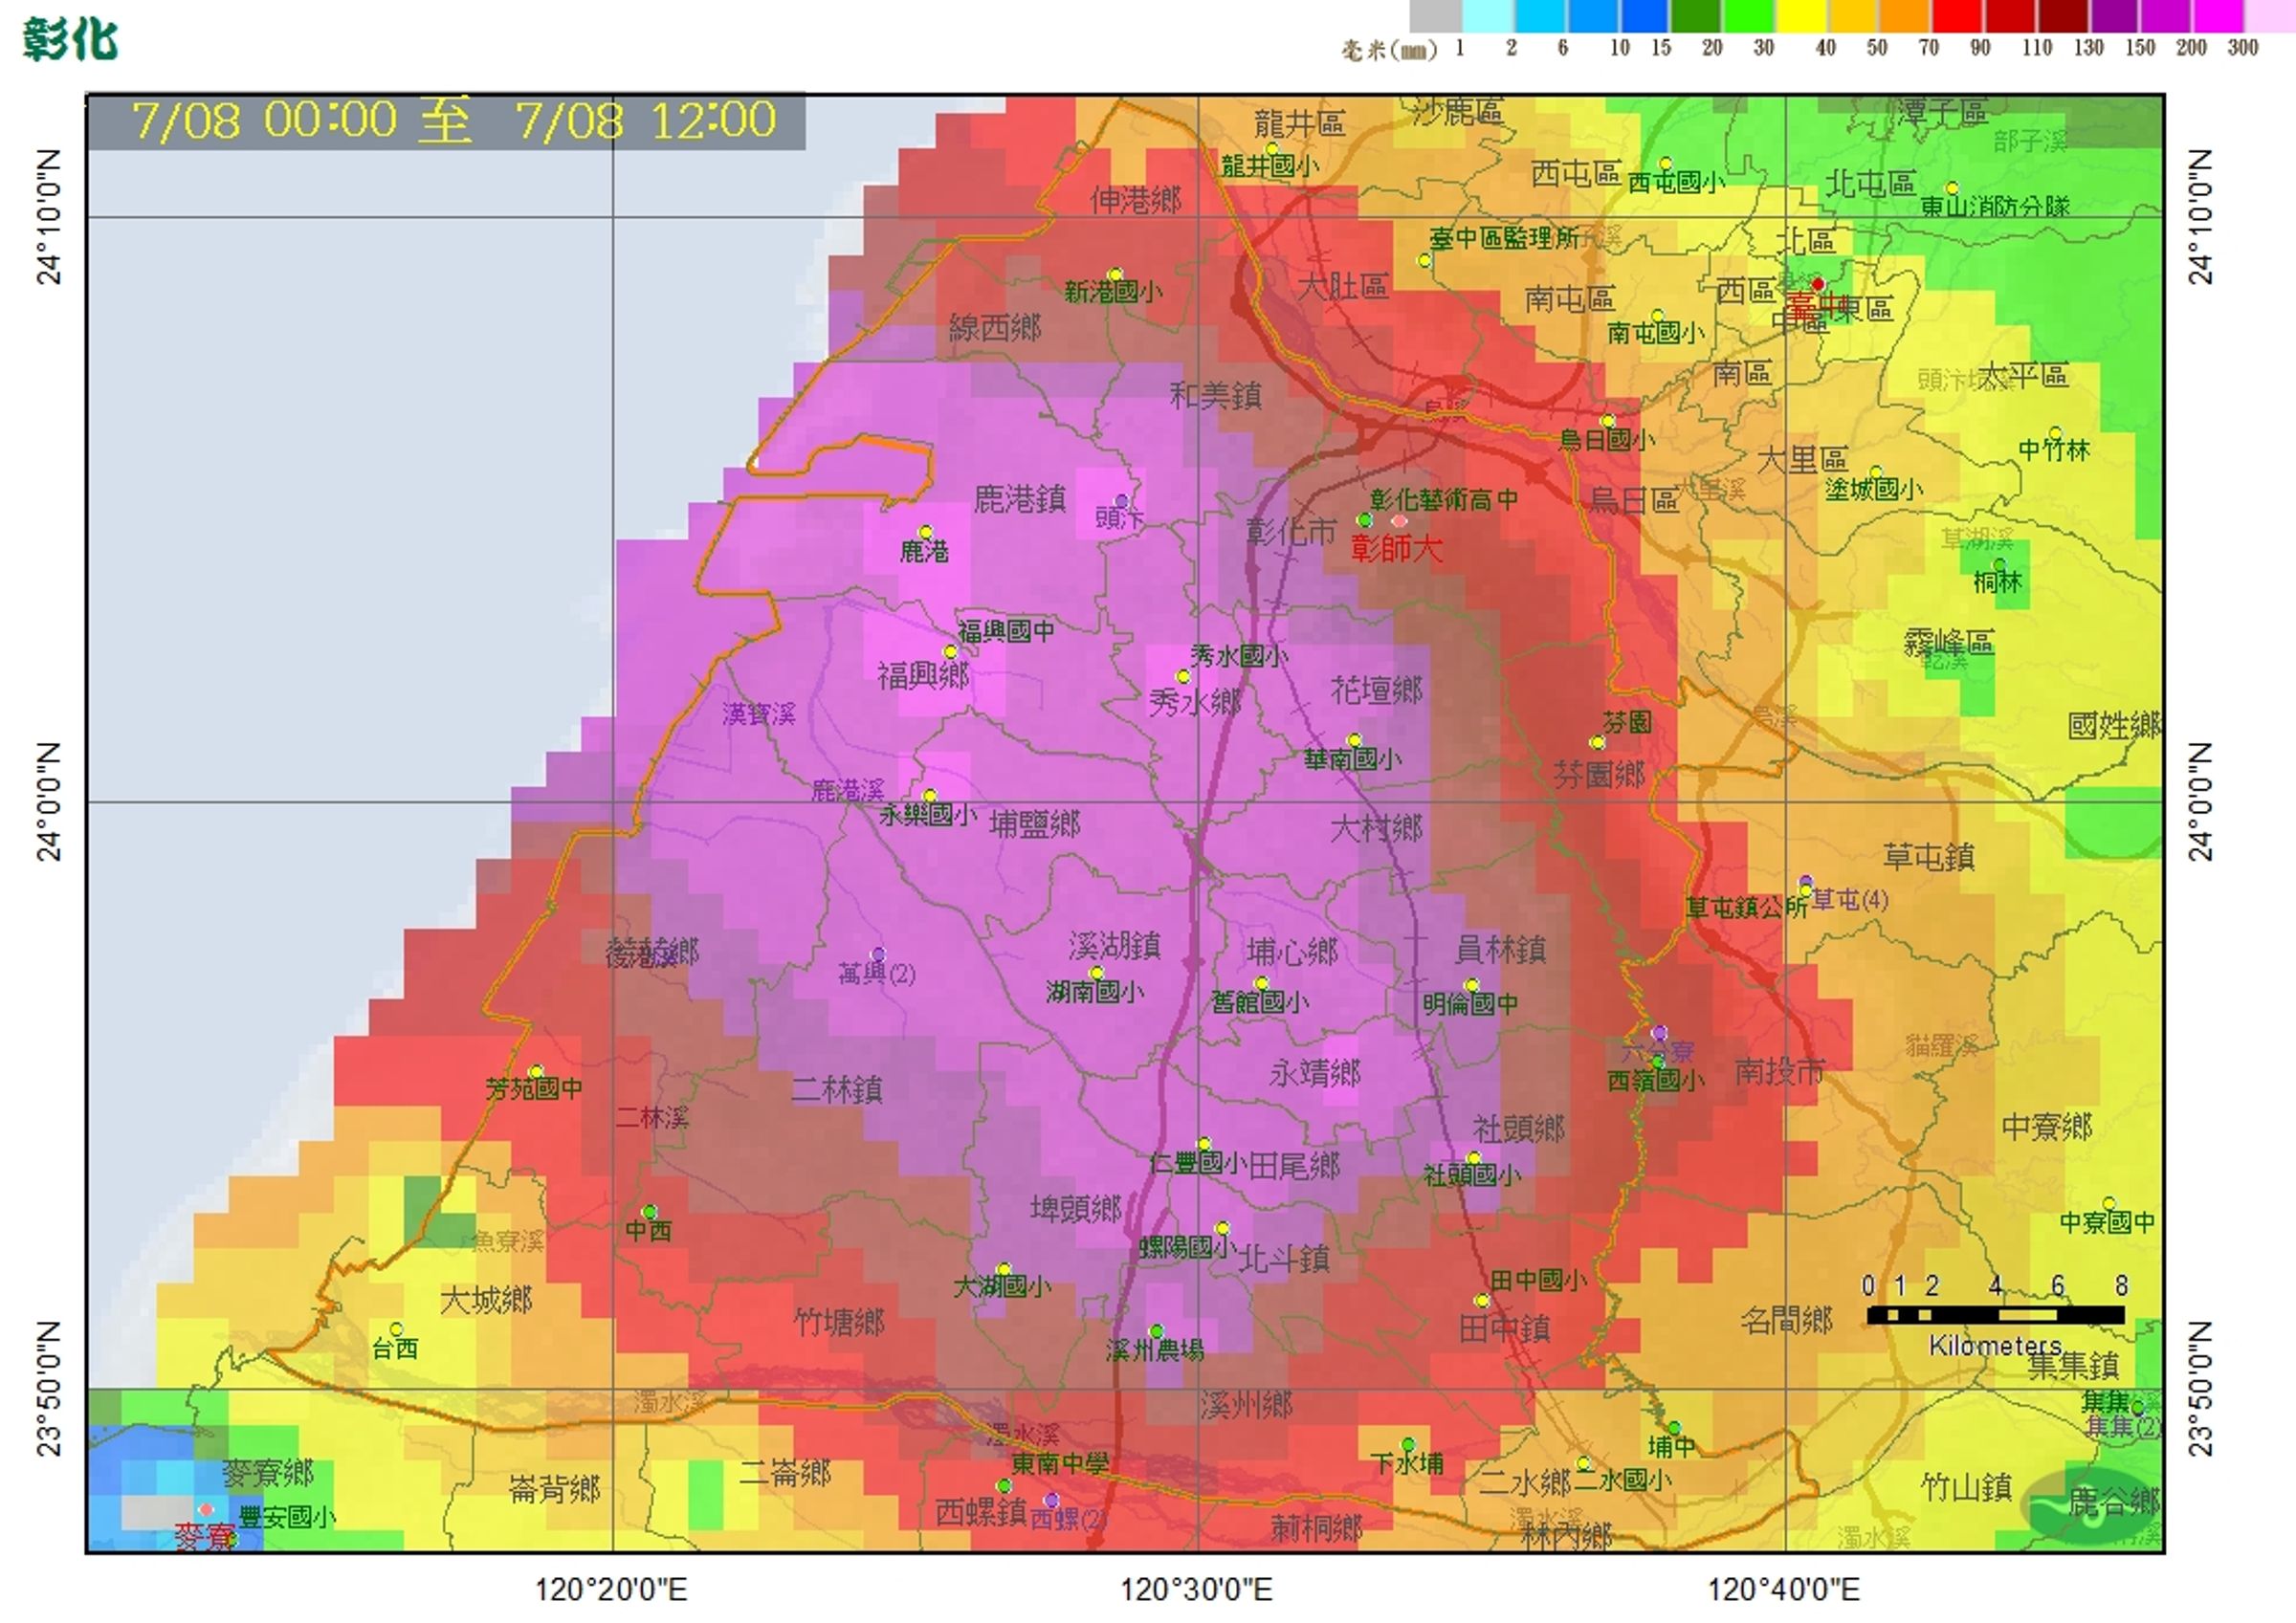Click the station marker beside 福興國中

pyautogui.click(x=951, y=652)
